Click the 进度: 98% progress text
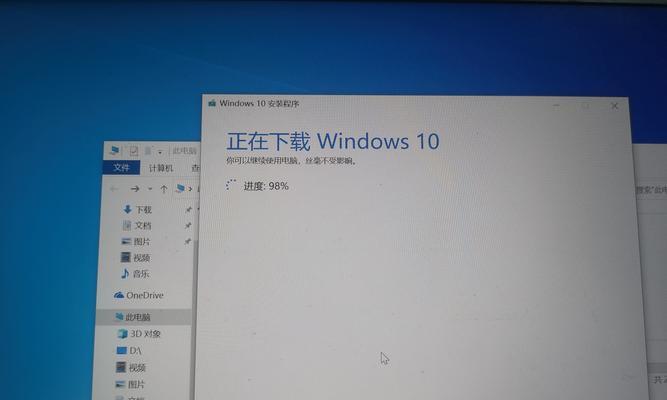667x400 pixels. [x=266, y=186]
